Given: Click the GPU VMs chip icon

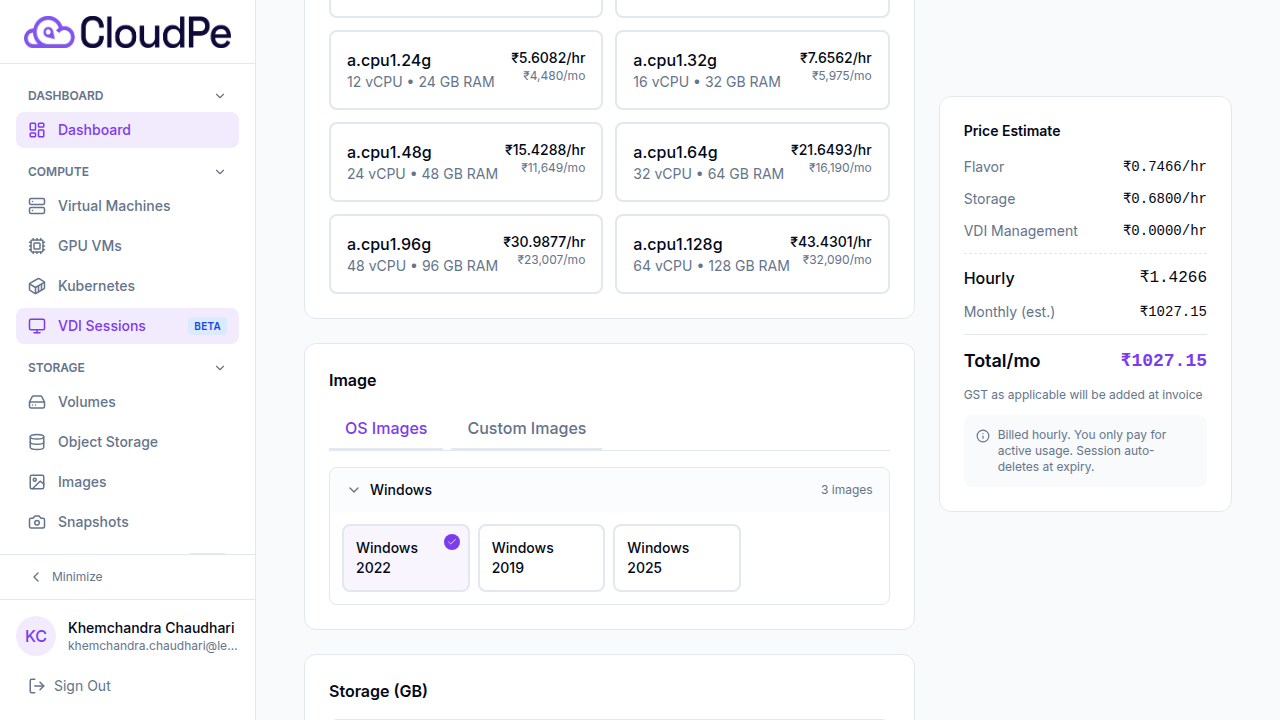Looking at the screenshot, I should (37, 246).
